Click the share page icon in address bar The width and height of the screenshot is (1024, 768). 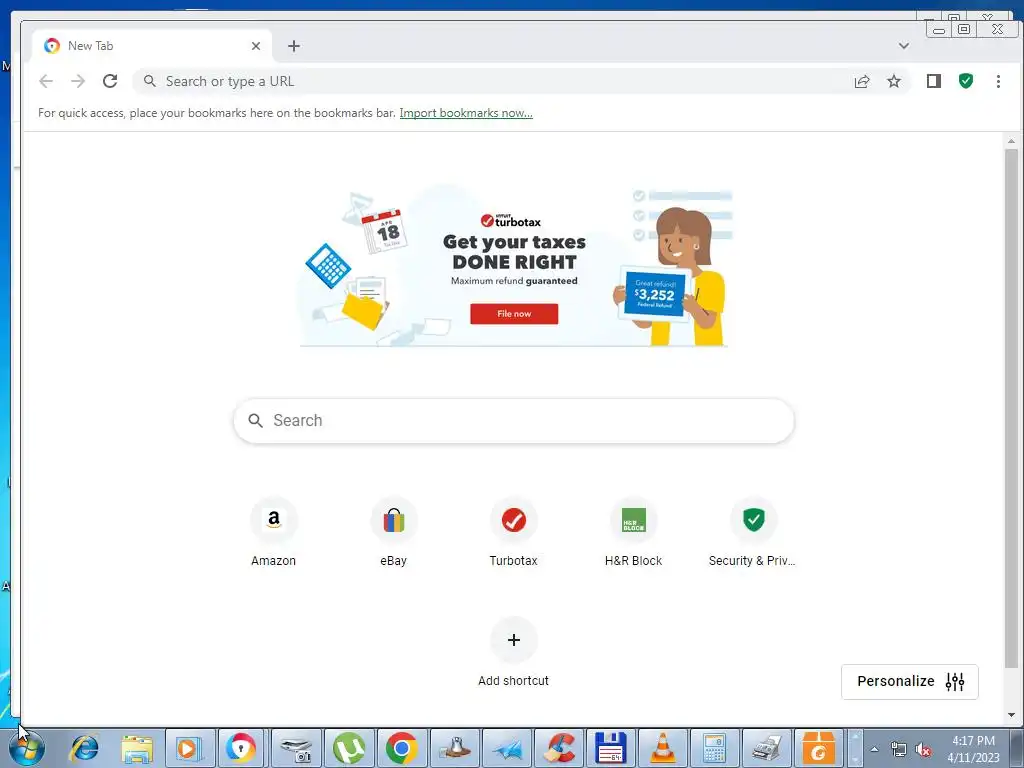pyautogui.click(x=862, y=81)
